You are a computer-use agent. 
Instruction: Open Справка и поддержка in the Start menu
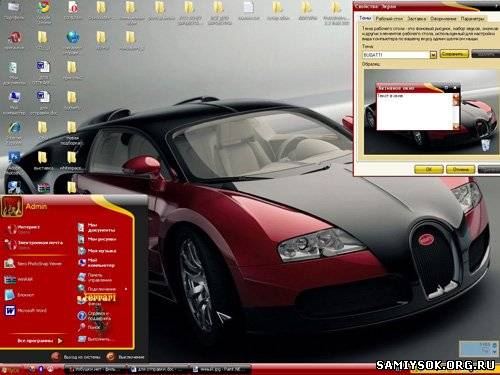[x=95, y=316]
